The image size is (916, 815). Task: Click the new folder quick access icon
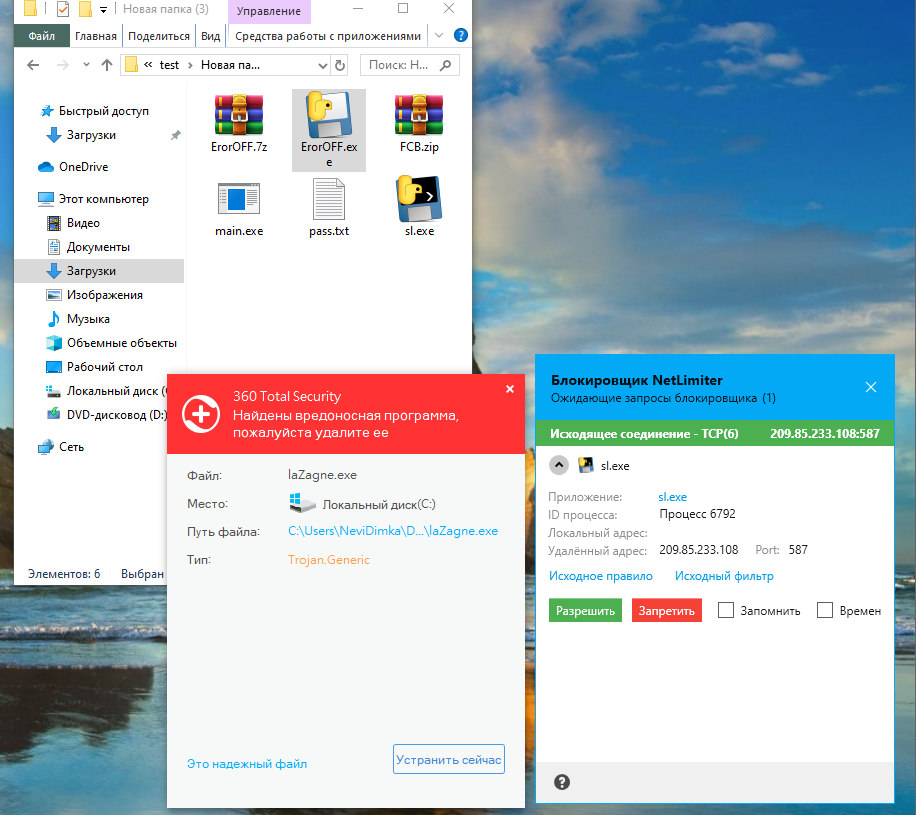tap(85, 9)
